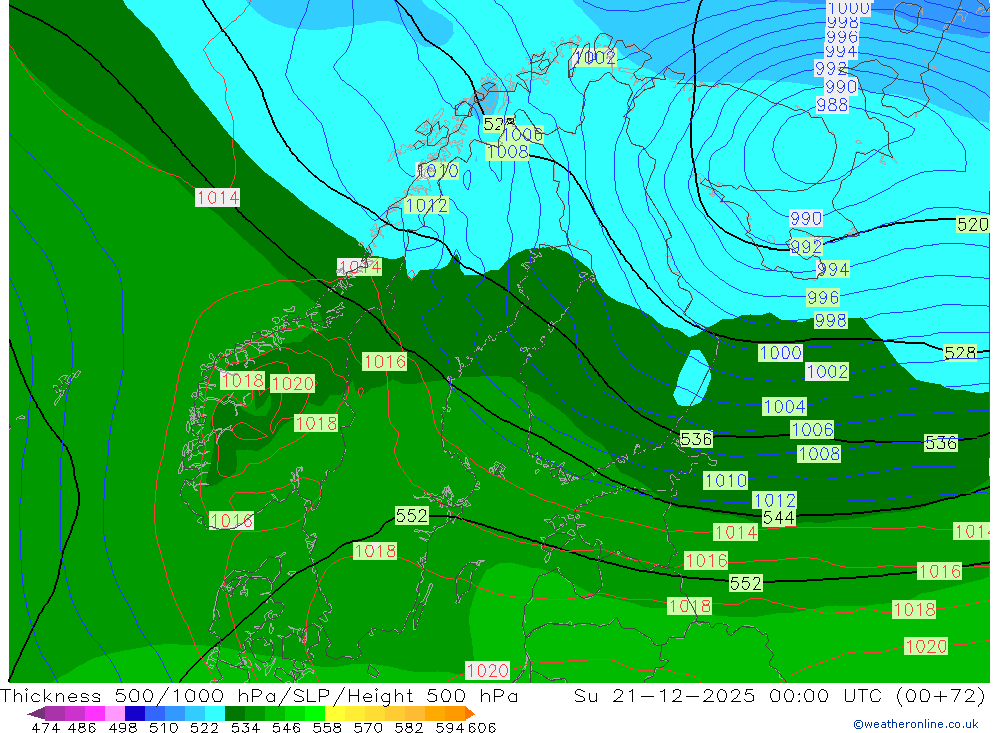This screenshot has width=1000, height=733.
Task: Select the 570 legend value
Action: tap(368, 728)
